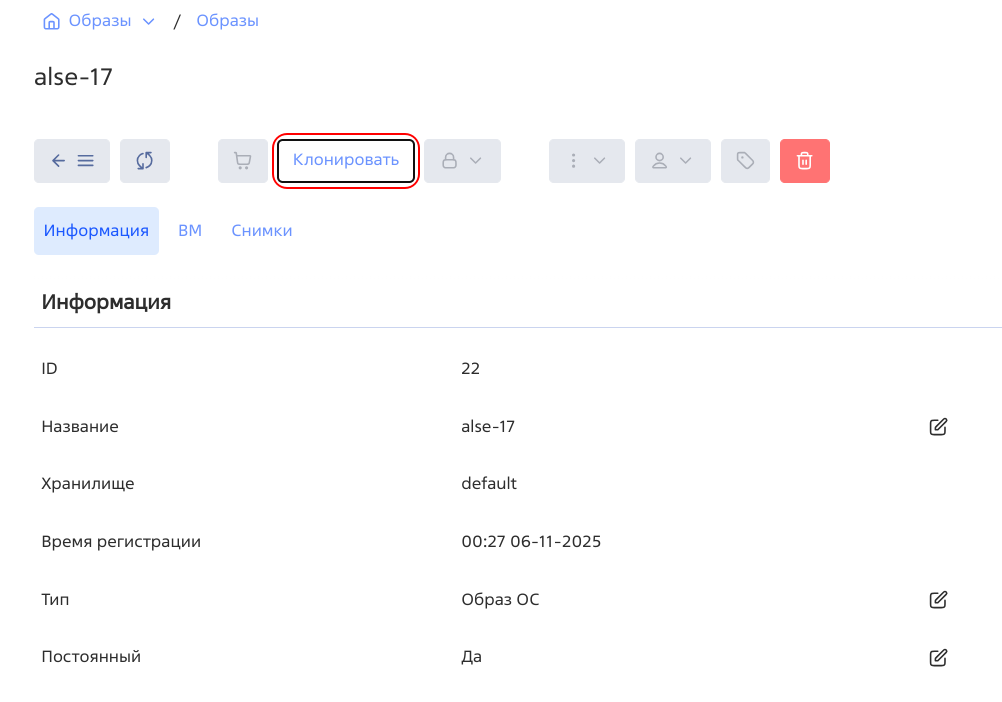Screen dimensions: 1002x702
Task: Open the user ownership dropdown
Action: (x=672, y=161)
